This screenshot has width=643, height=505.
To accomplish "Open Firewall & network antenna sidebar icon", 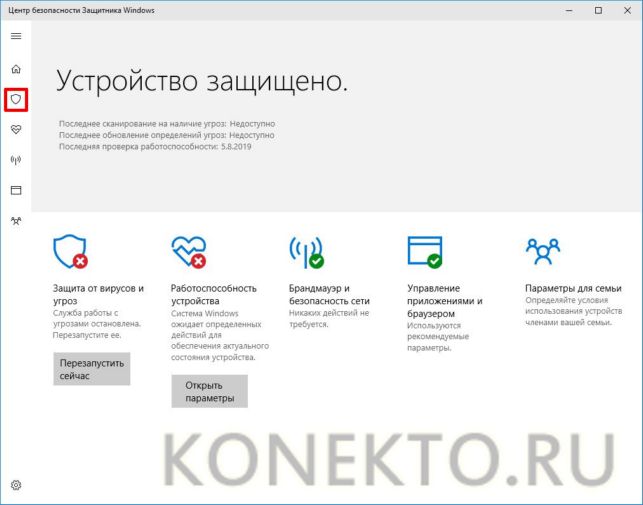I will 16,160.
